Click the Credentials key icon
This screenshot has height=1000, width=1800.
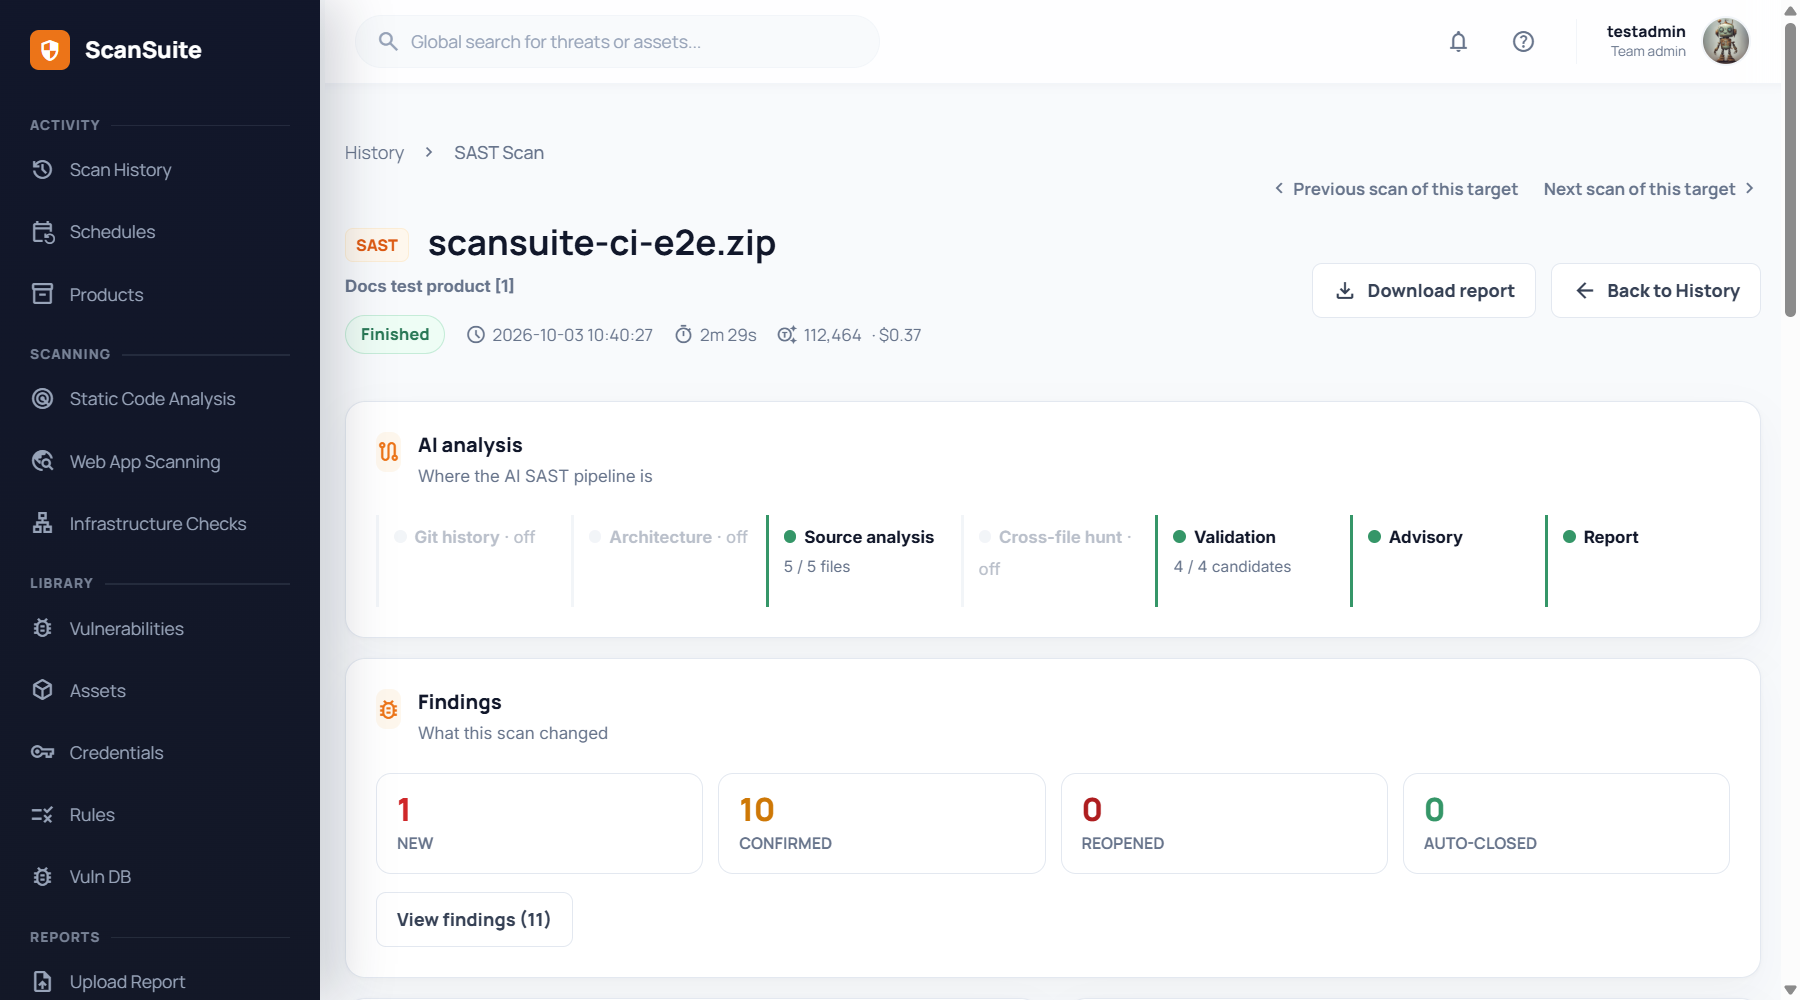(42, 752)
